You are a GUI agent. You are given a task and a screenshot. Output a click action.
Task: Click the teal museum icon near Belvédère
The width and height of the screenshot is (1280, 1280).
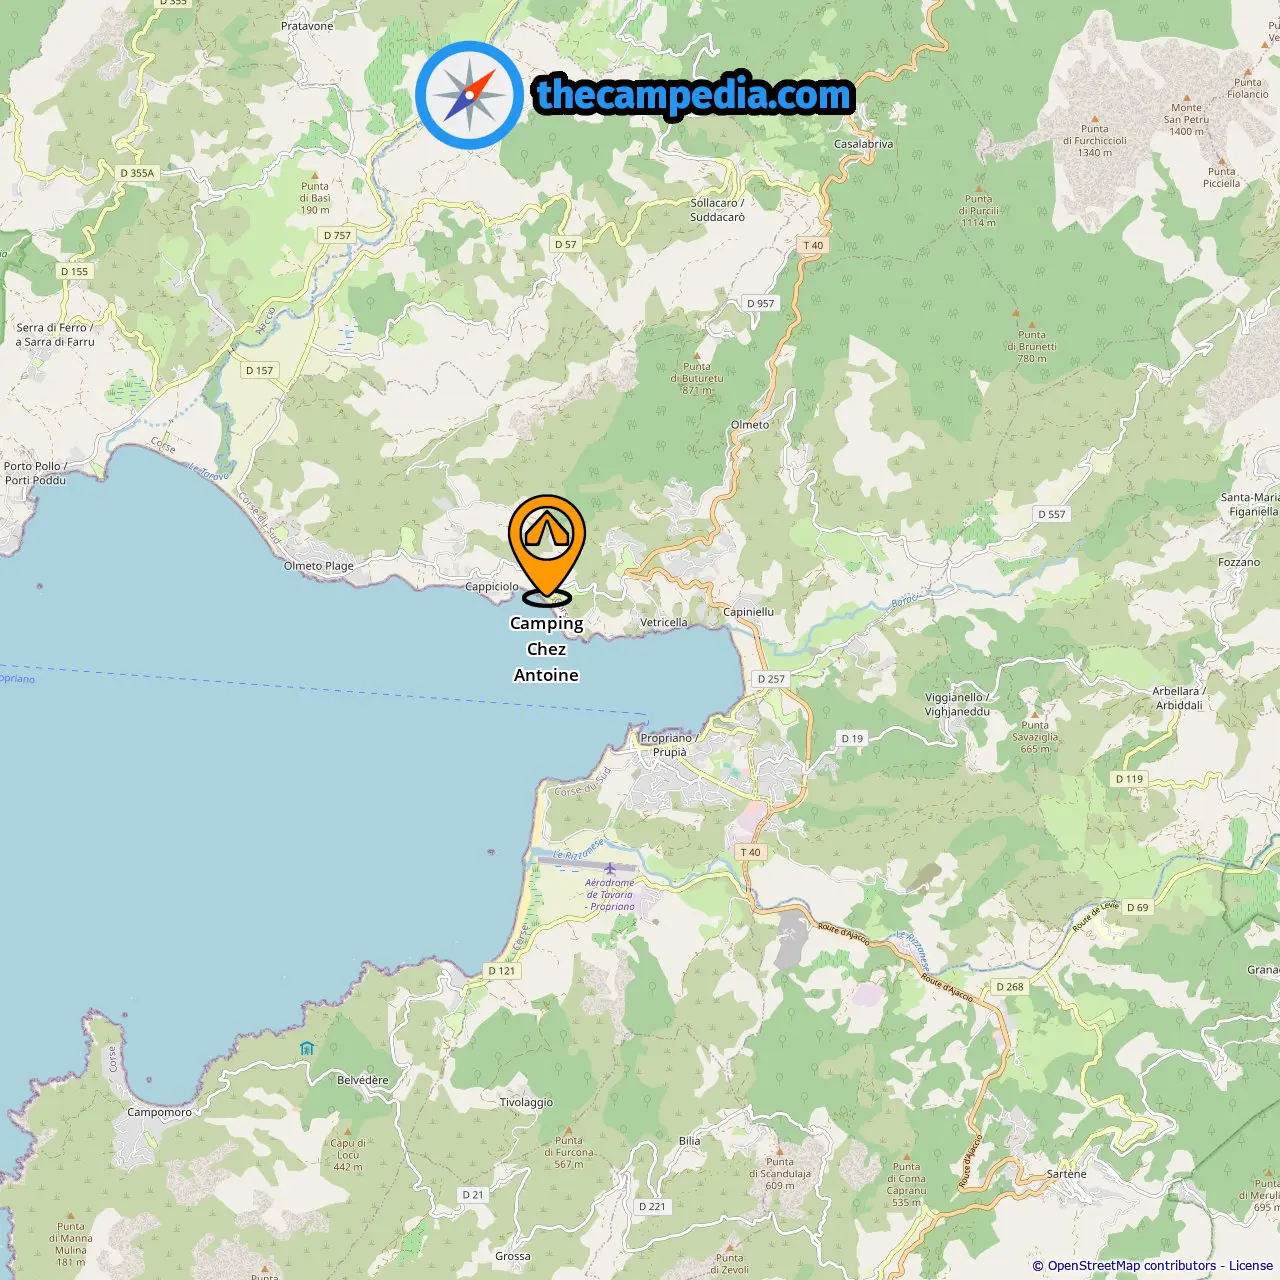[x=307, y=1048]
